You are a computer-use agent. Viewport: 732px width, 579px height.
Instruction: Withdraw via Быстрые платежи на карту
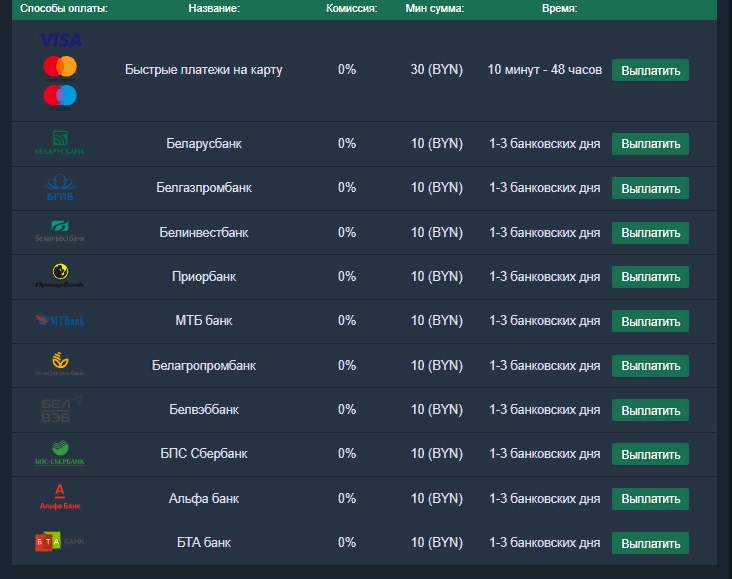click(x=650, y=70)
